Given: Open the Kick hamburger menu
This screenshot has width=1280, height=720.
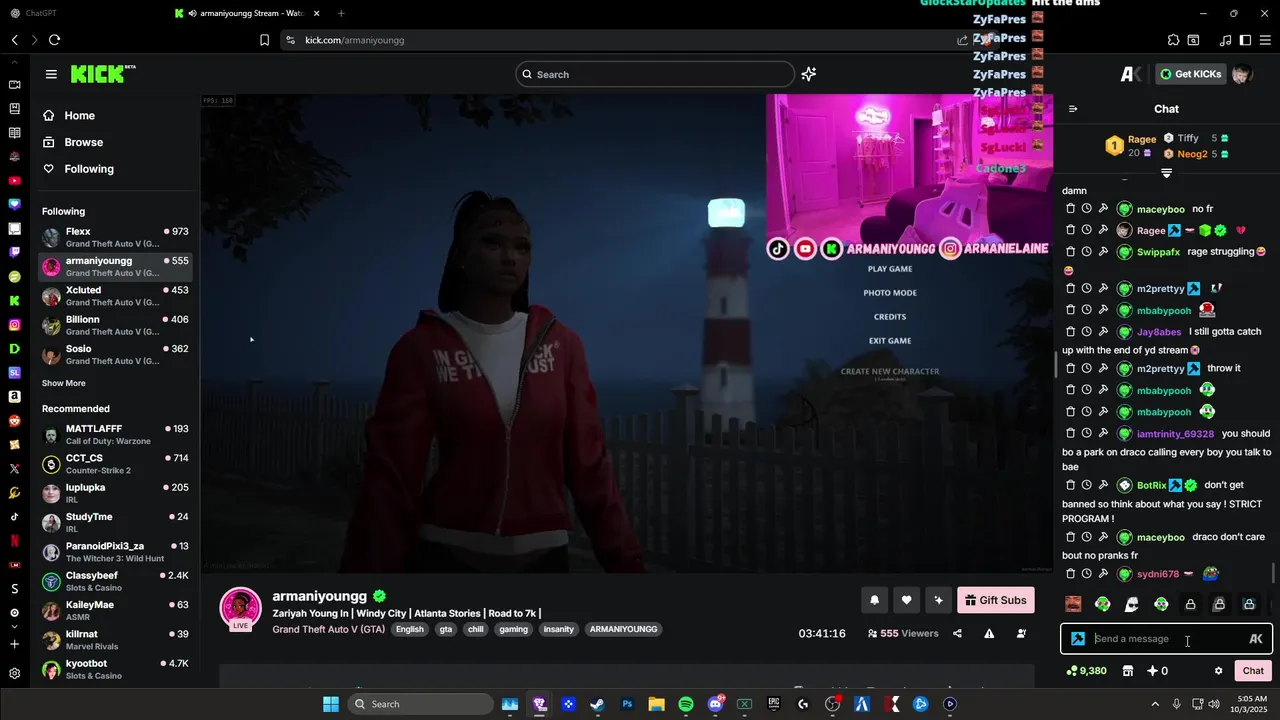Looking at the screenshot, I should point(51,74).
